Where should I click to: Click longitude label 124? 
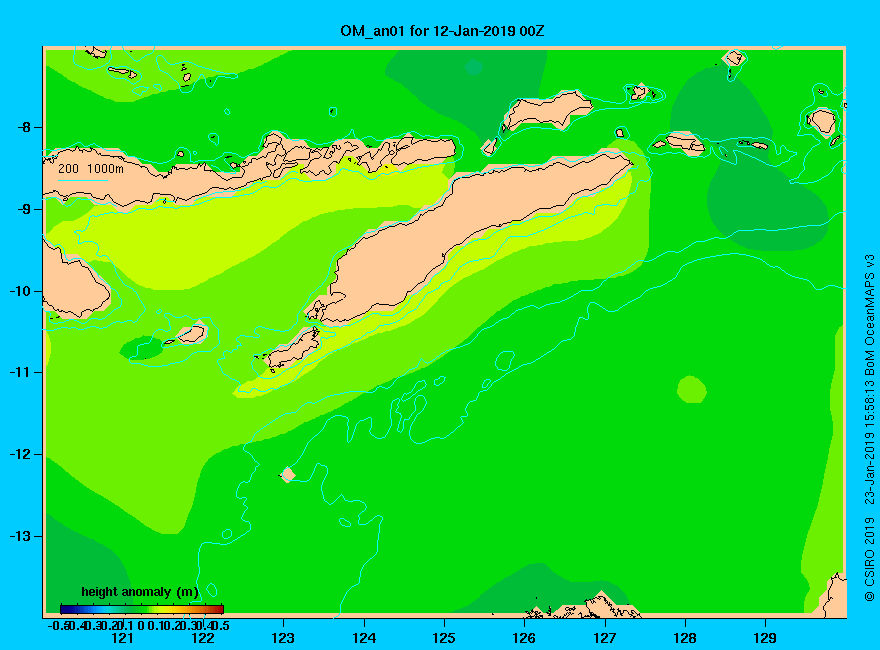[x=364, y=638]
